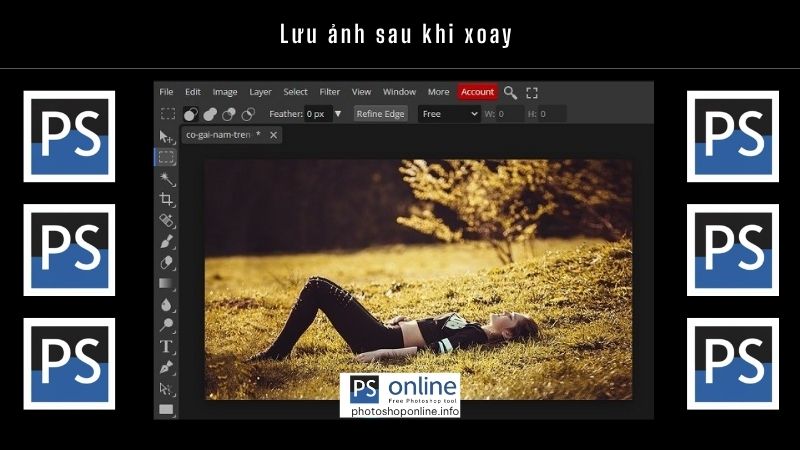Open the Feather value dropdown arrow
Image resolution: width=800 pixels, height=450 pixels.
point(338,114)
